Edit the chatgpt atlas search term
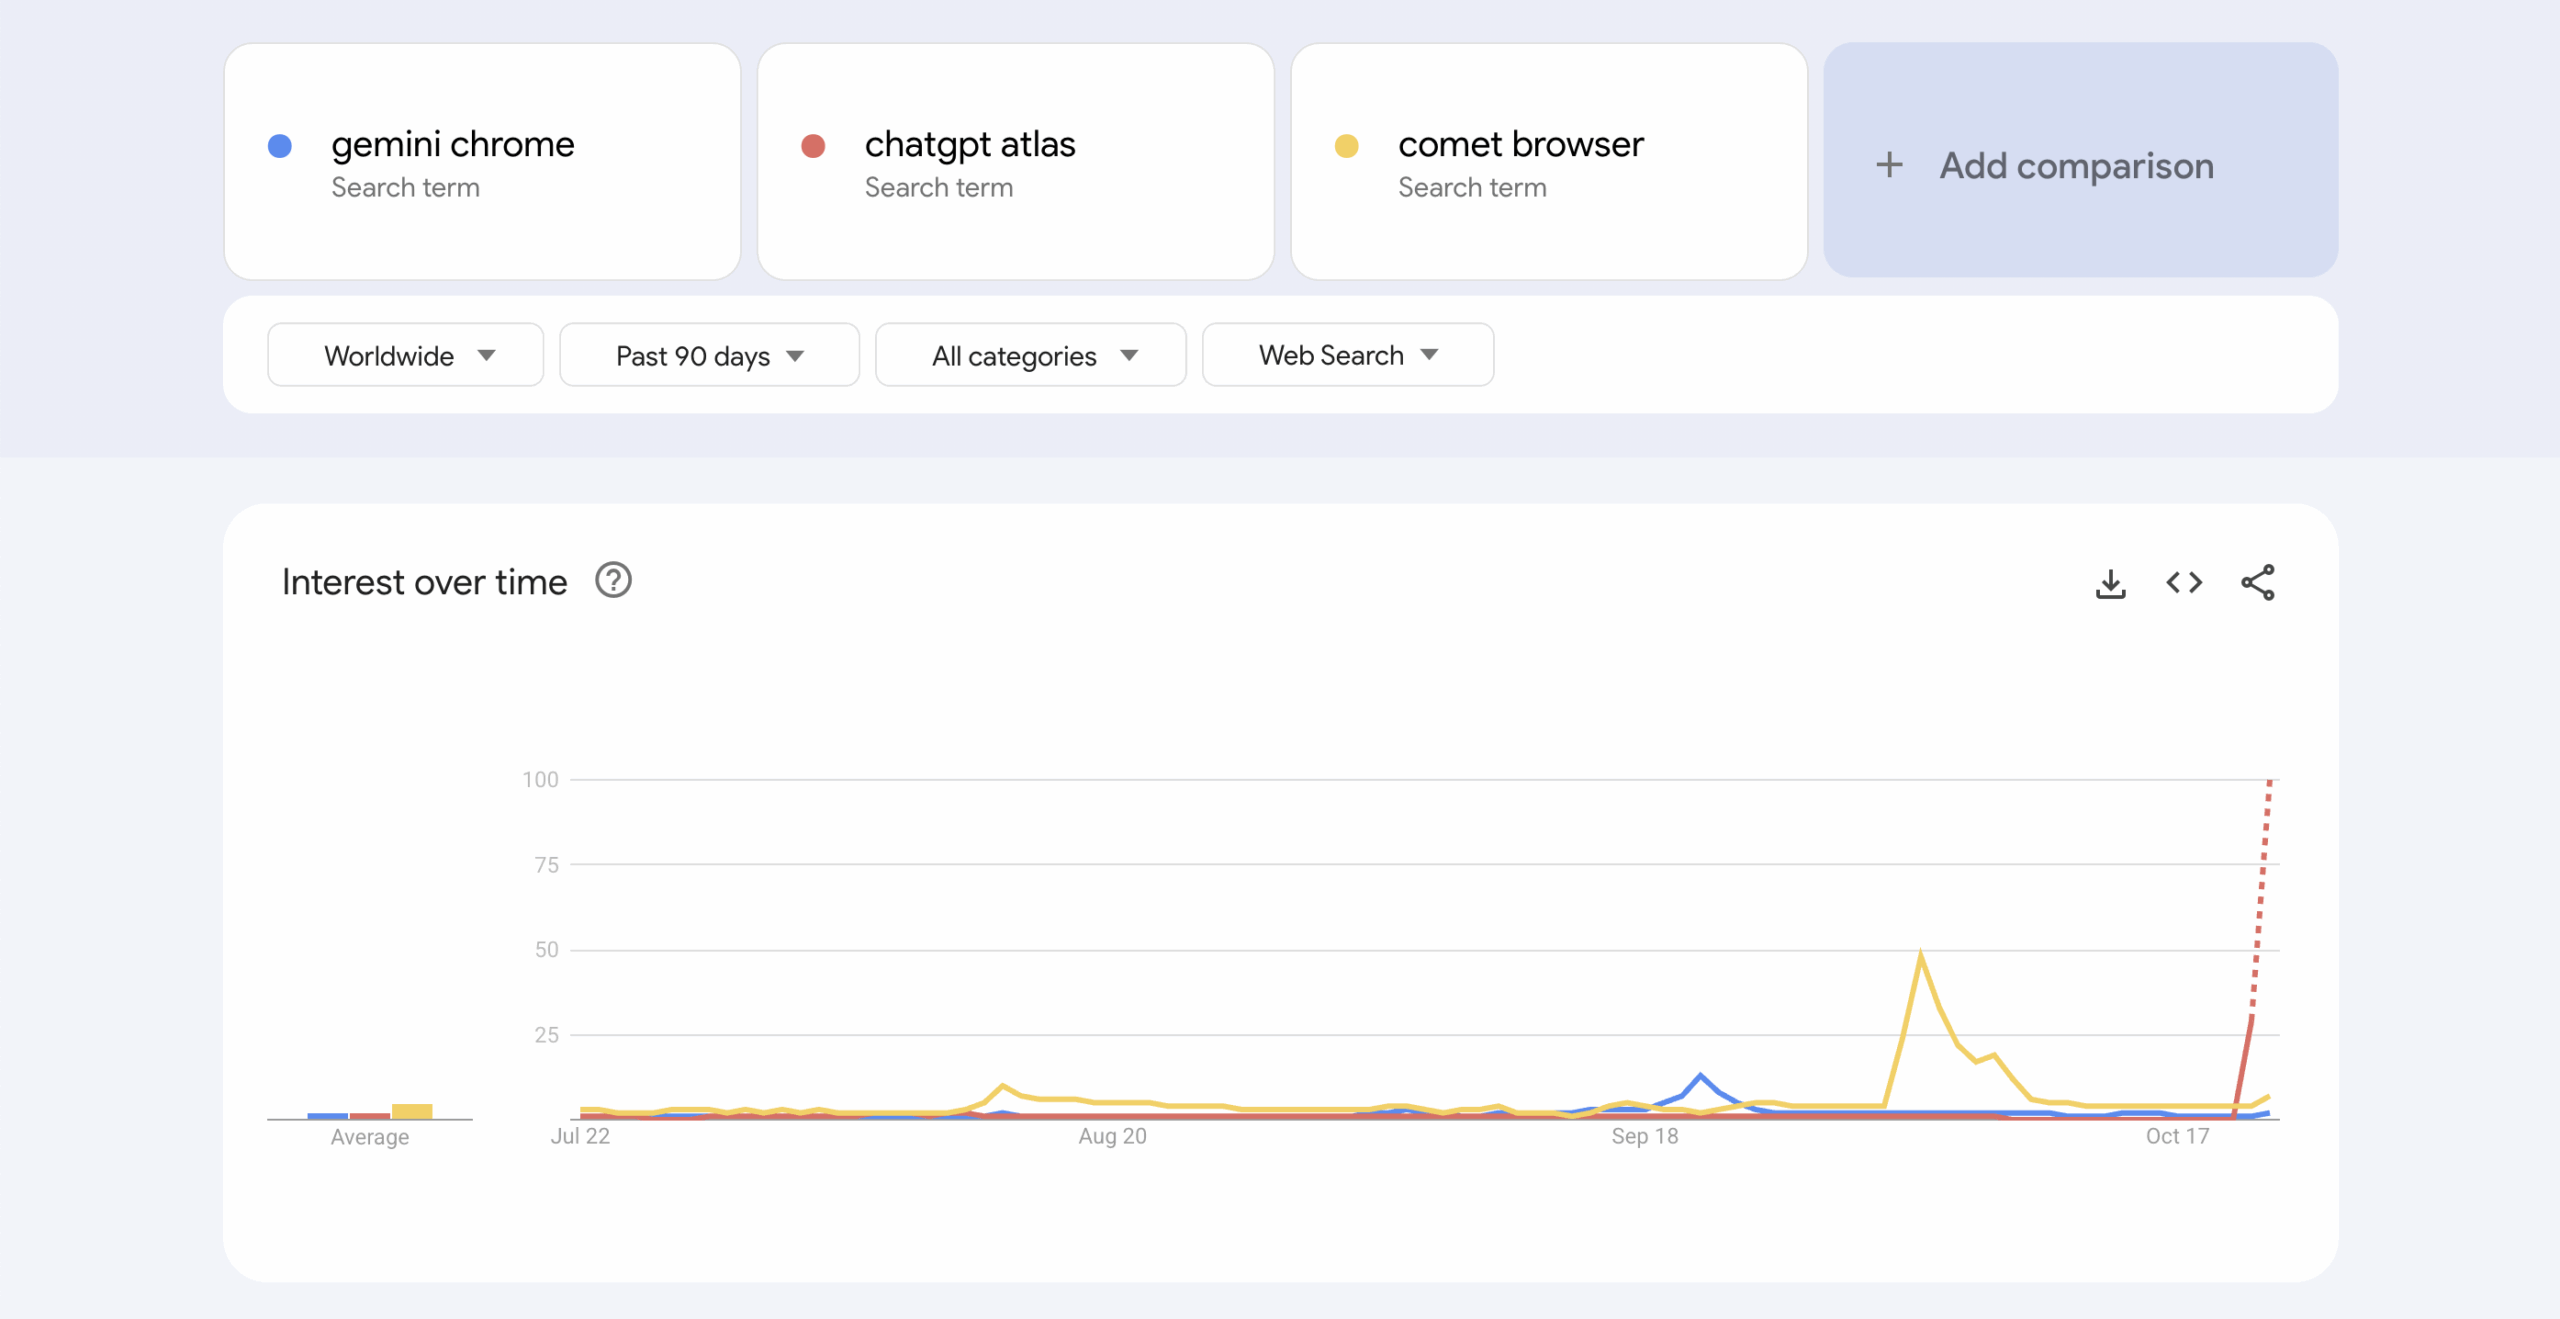The height and width of the screenshot is (1319, 2560). click(x=969, y=145)
